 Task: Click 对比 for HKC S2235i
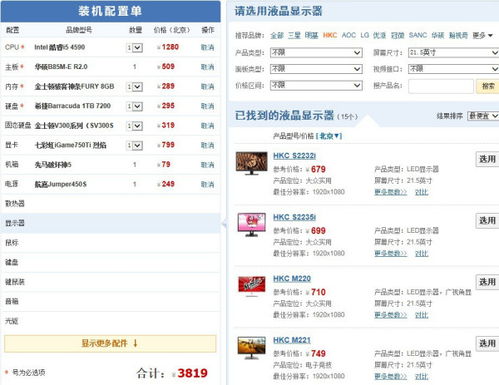(x=421, y=254)
